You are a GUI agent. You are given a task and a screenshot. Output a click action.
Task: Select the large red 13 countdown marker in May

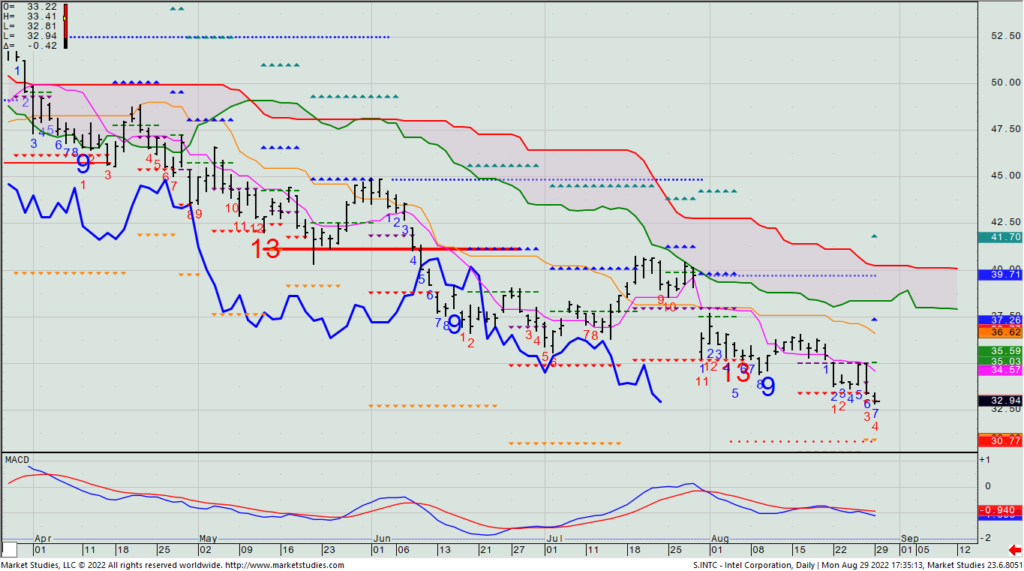265,250
